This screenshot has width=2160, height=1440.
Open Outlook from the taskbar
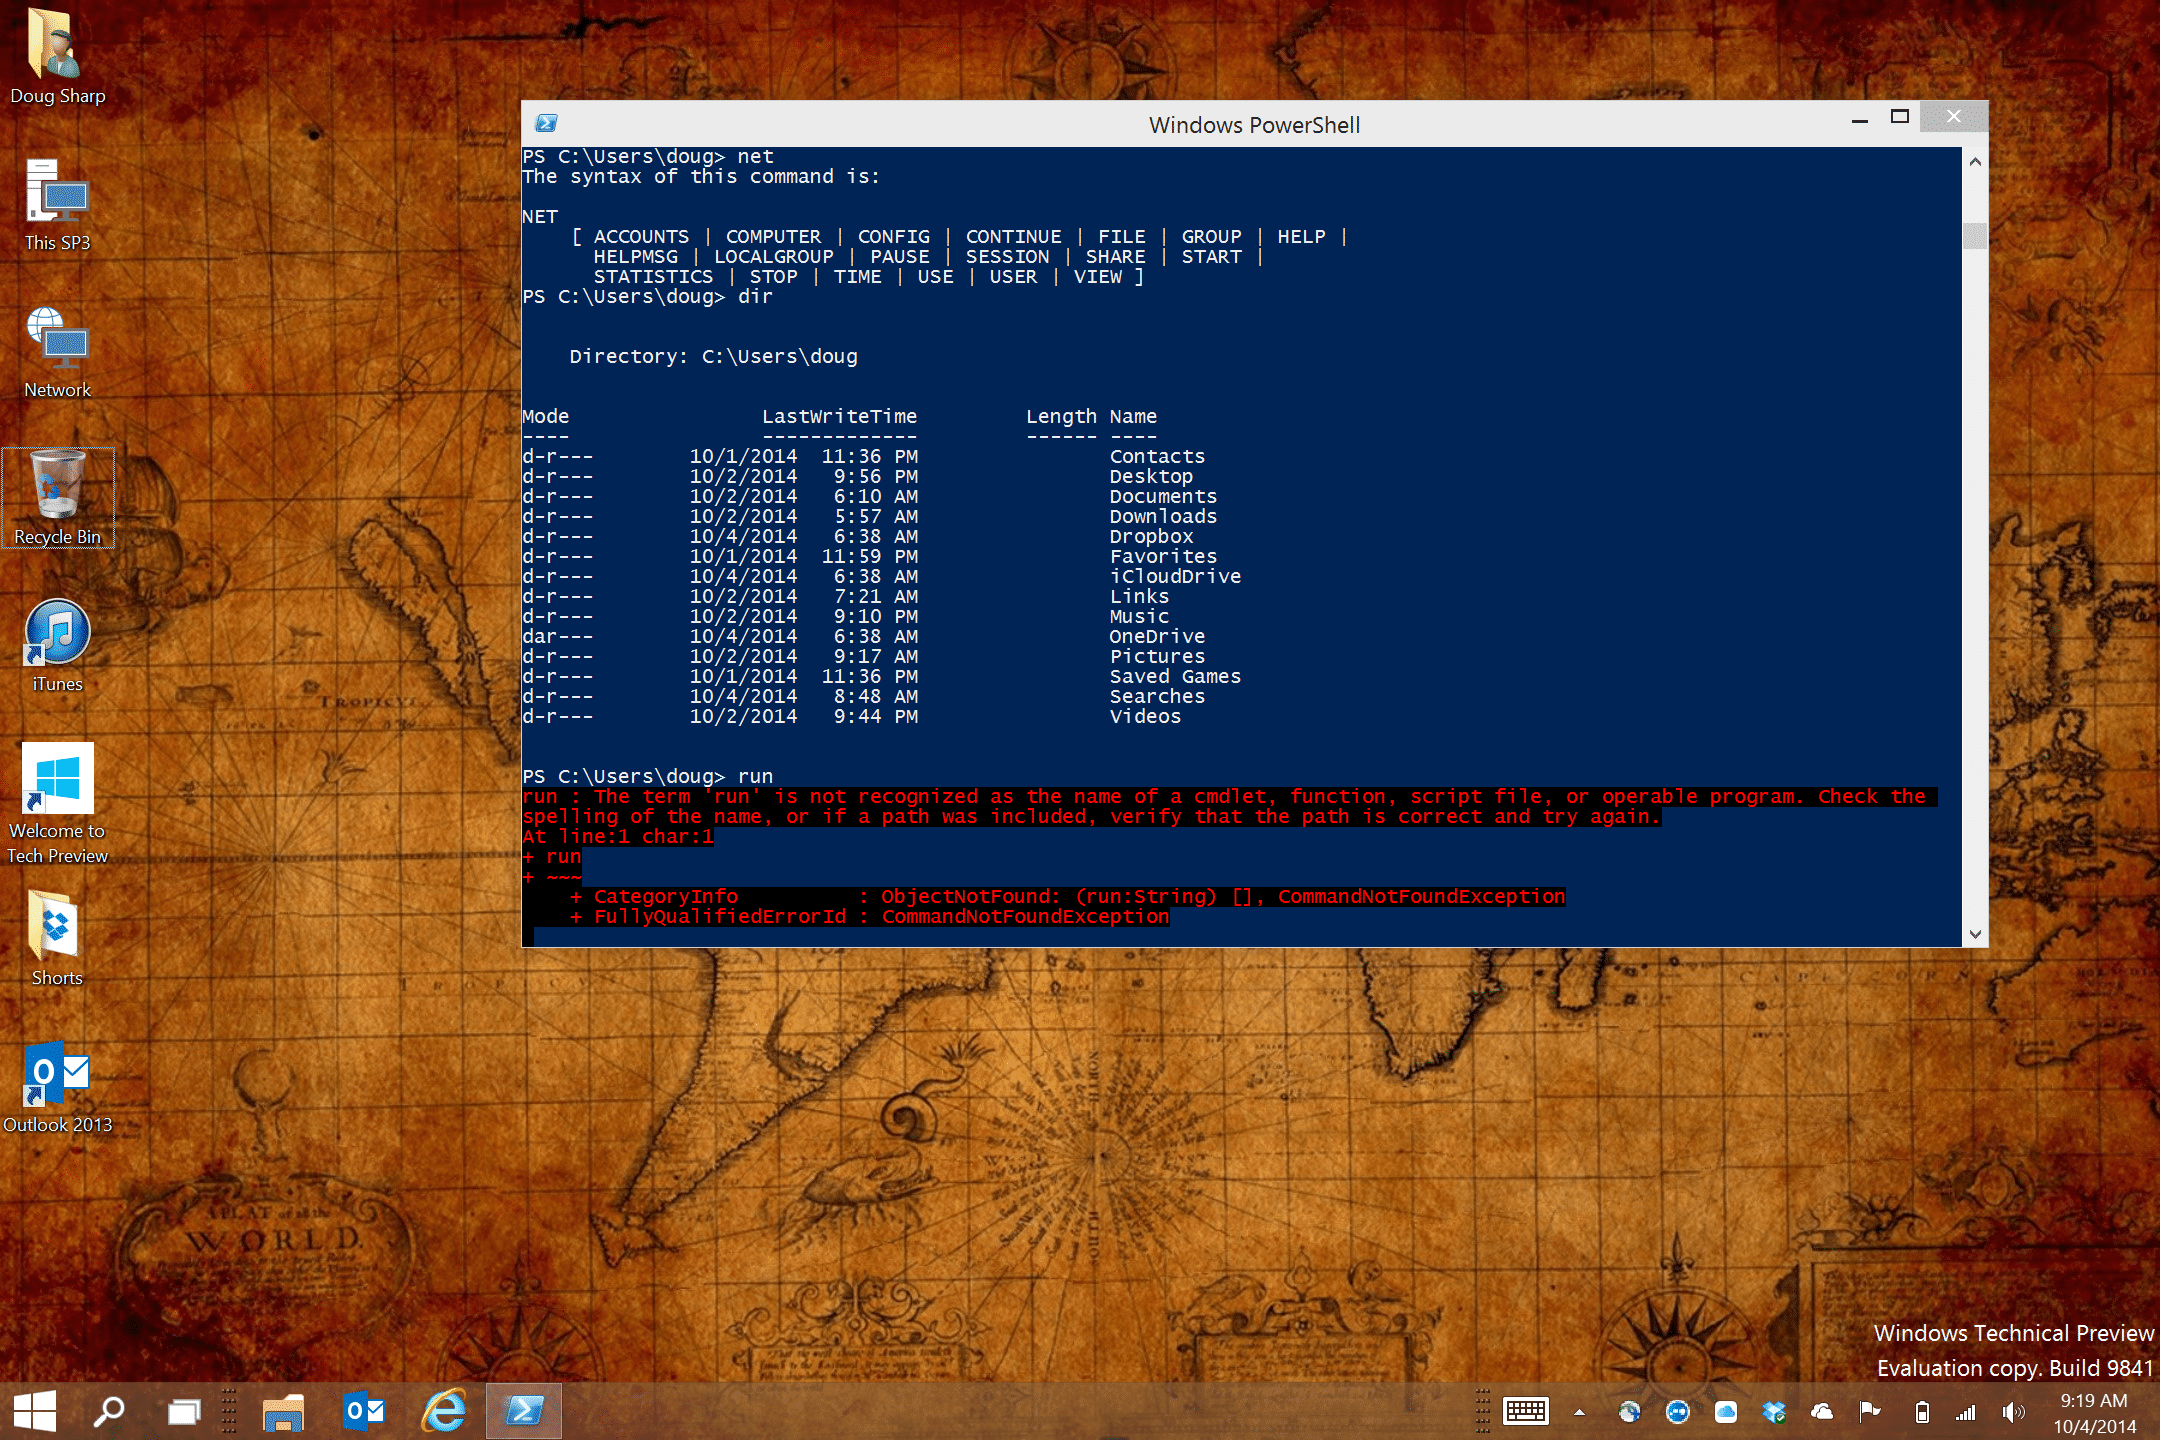[x=364, y=1411]
